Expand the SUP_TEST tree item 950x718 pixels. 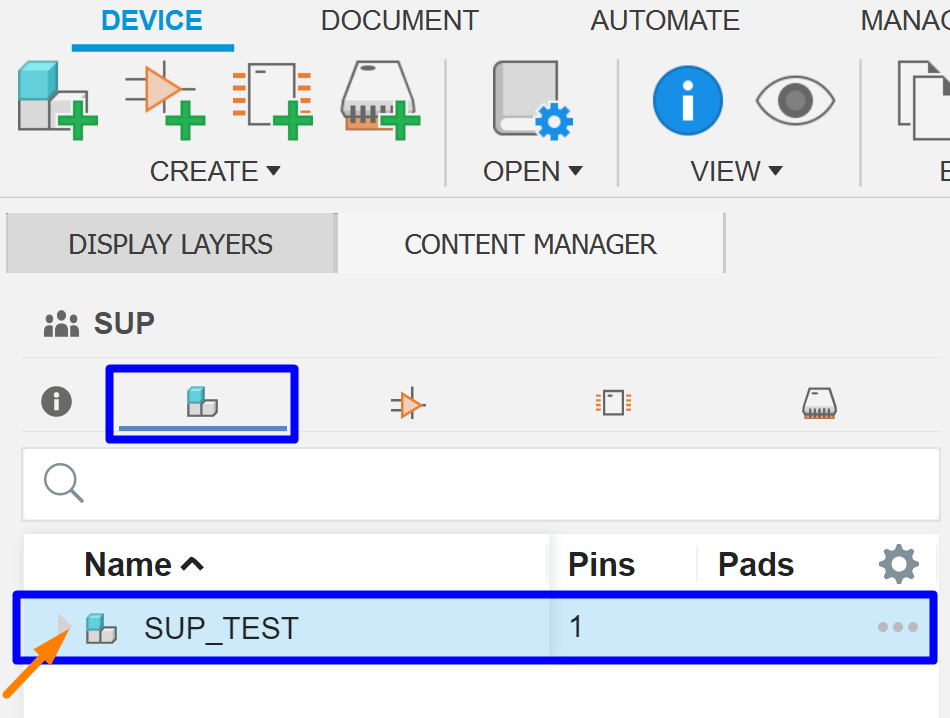(64, 627)
